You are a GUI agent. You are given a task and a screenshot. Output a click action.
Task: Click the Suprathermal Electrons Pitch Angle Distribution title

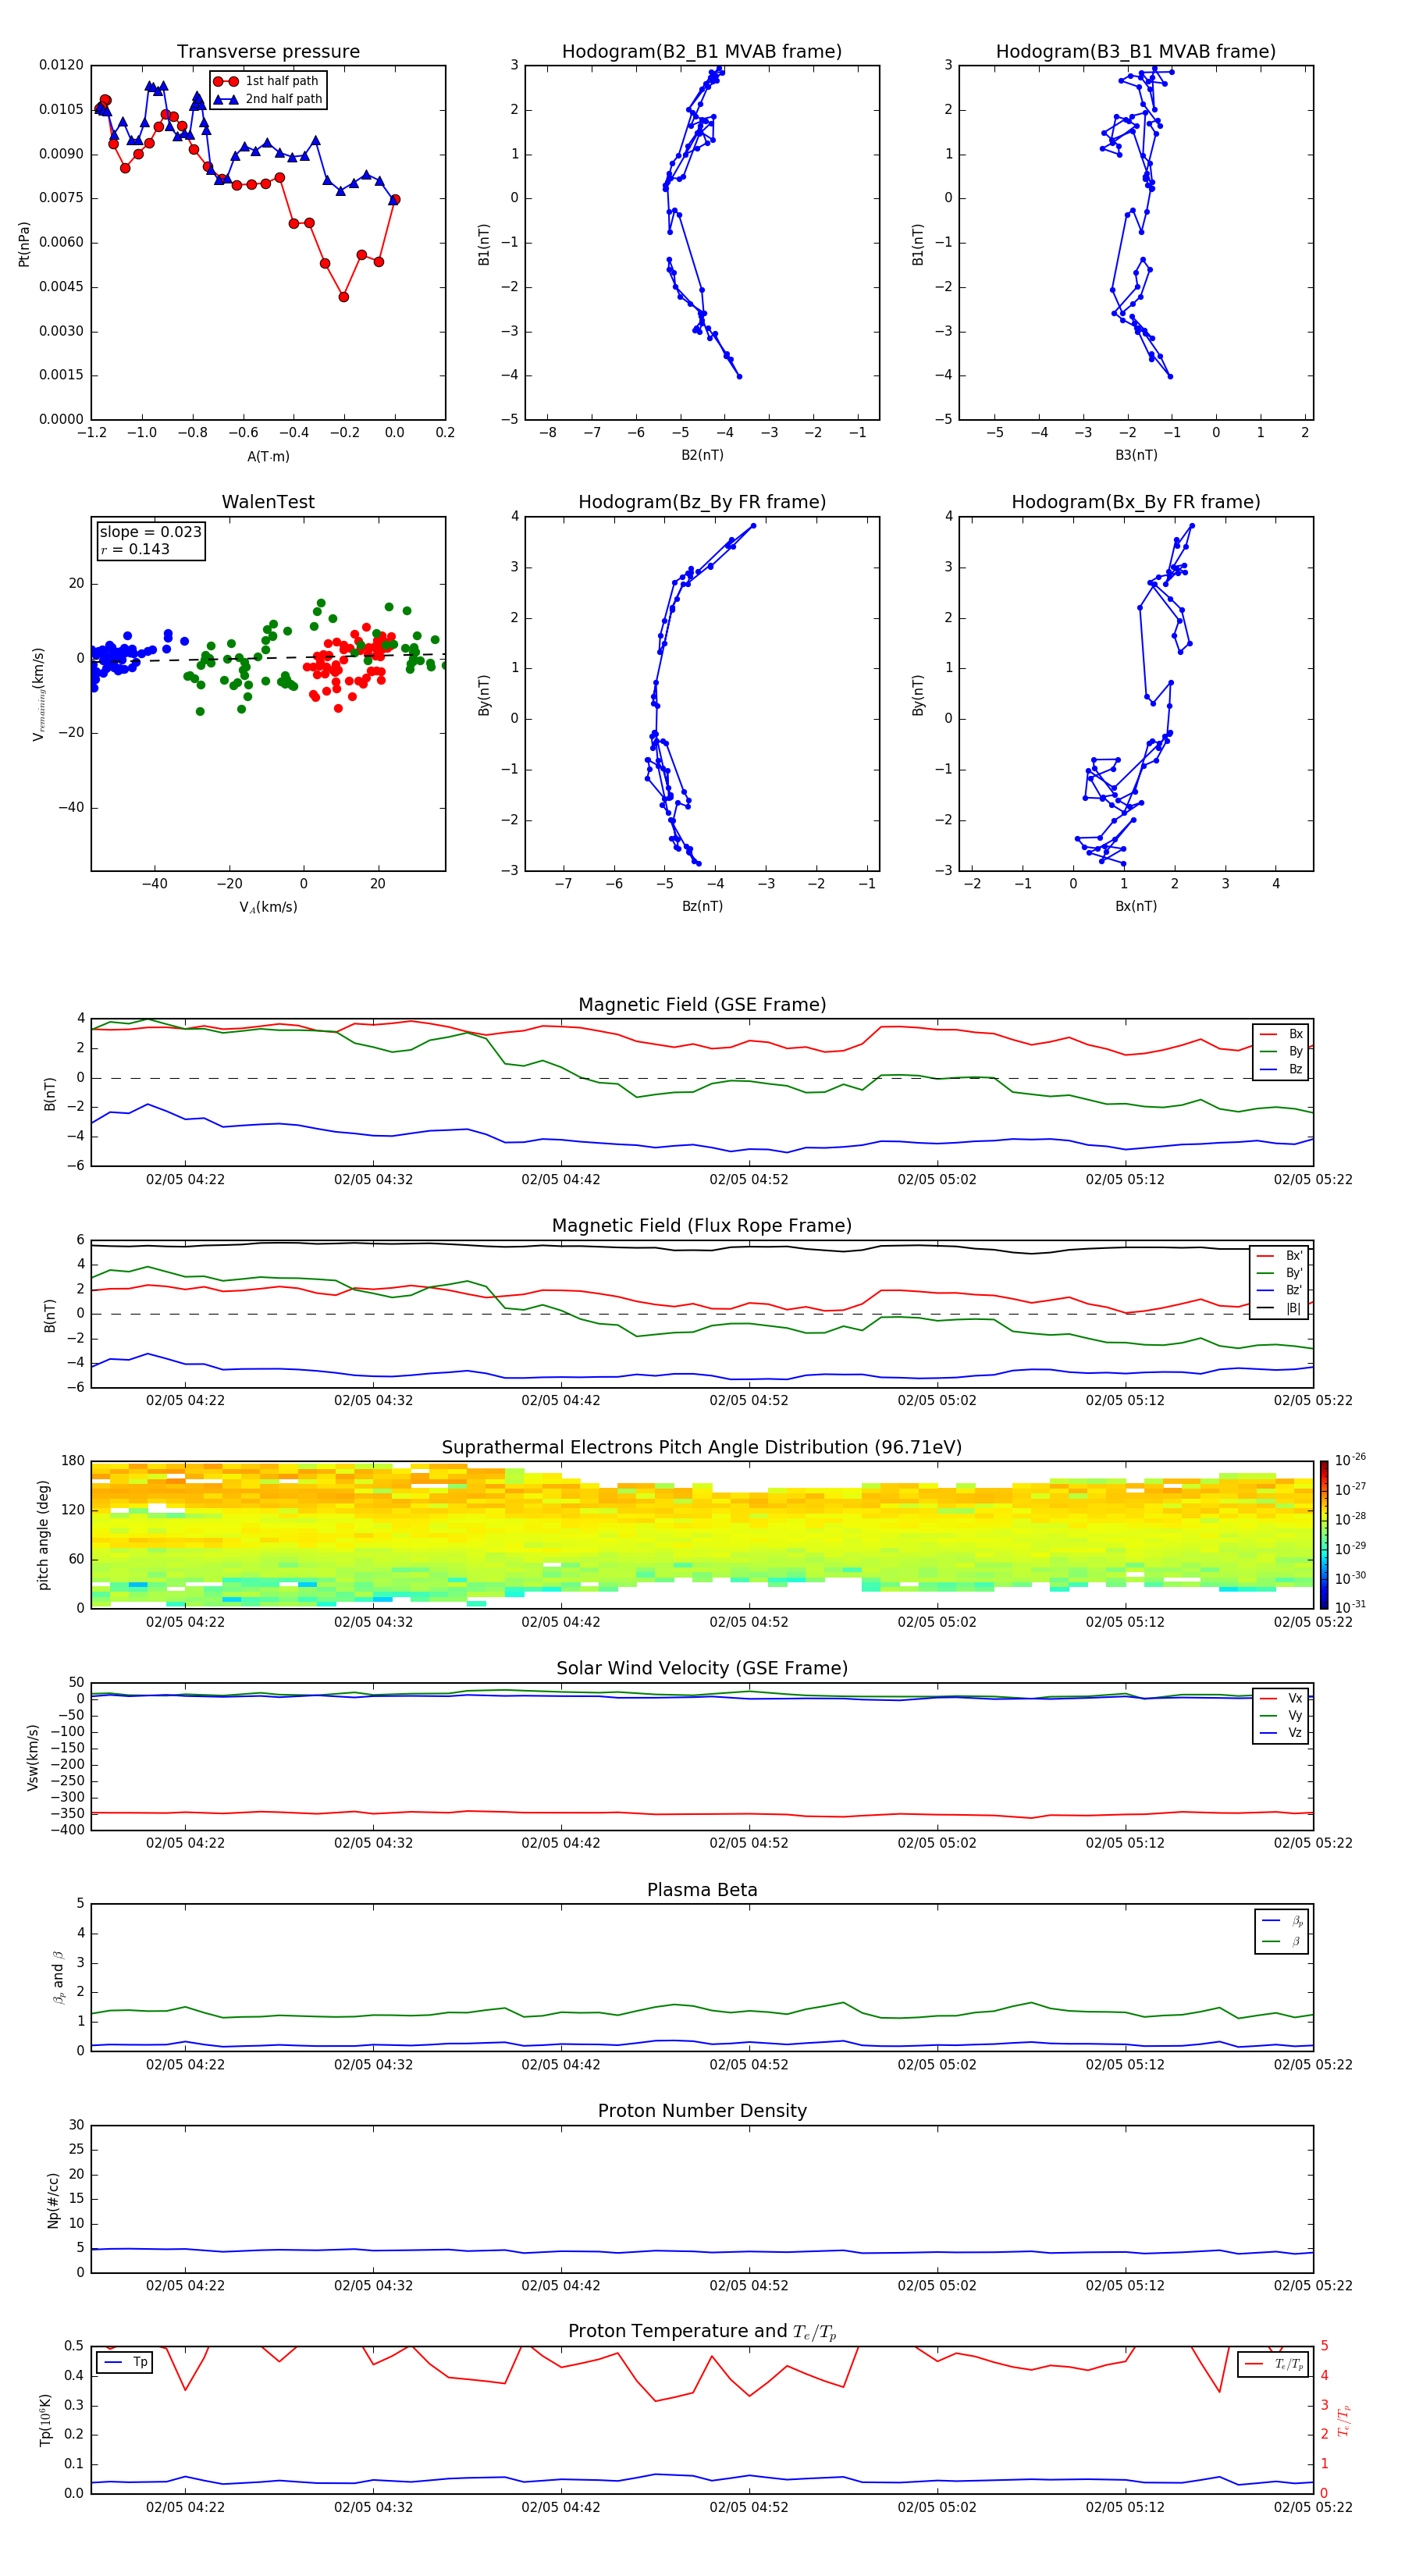[x=702, y=1447]
